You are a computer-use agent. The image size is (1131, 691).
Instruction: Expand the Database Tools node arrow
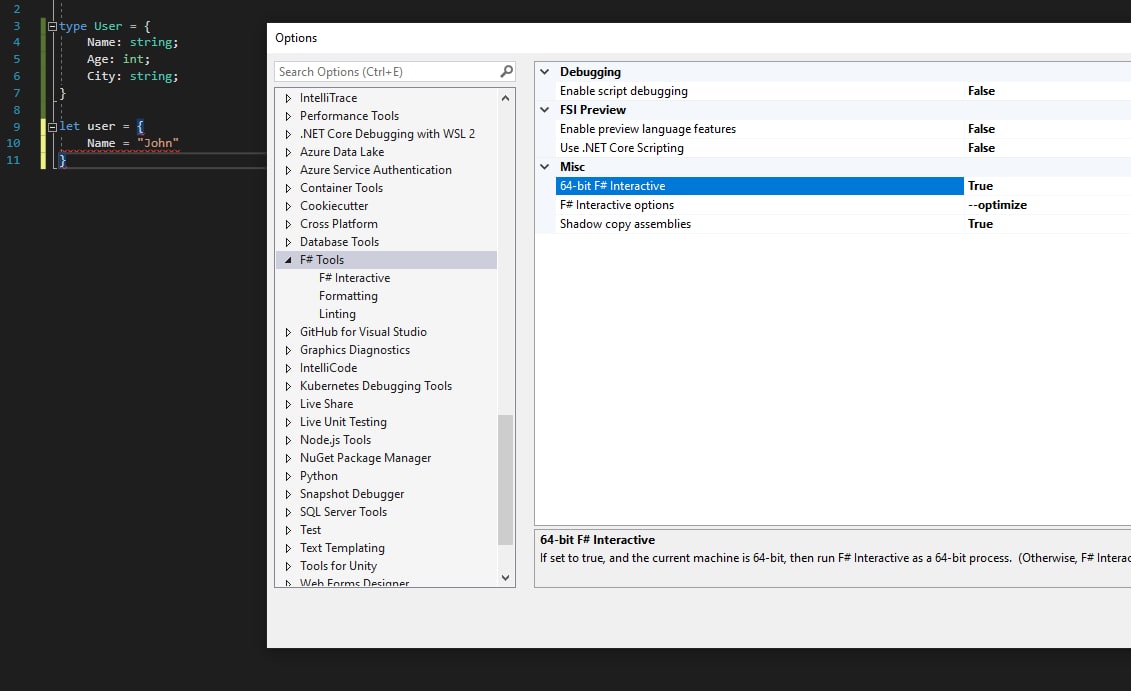tap(289, 242)
